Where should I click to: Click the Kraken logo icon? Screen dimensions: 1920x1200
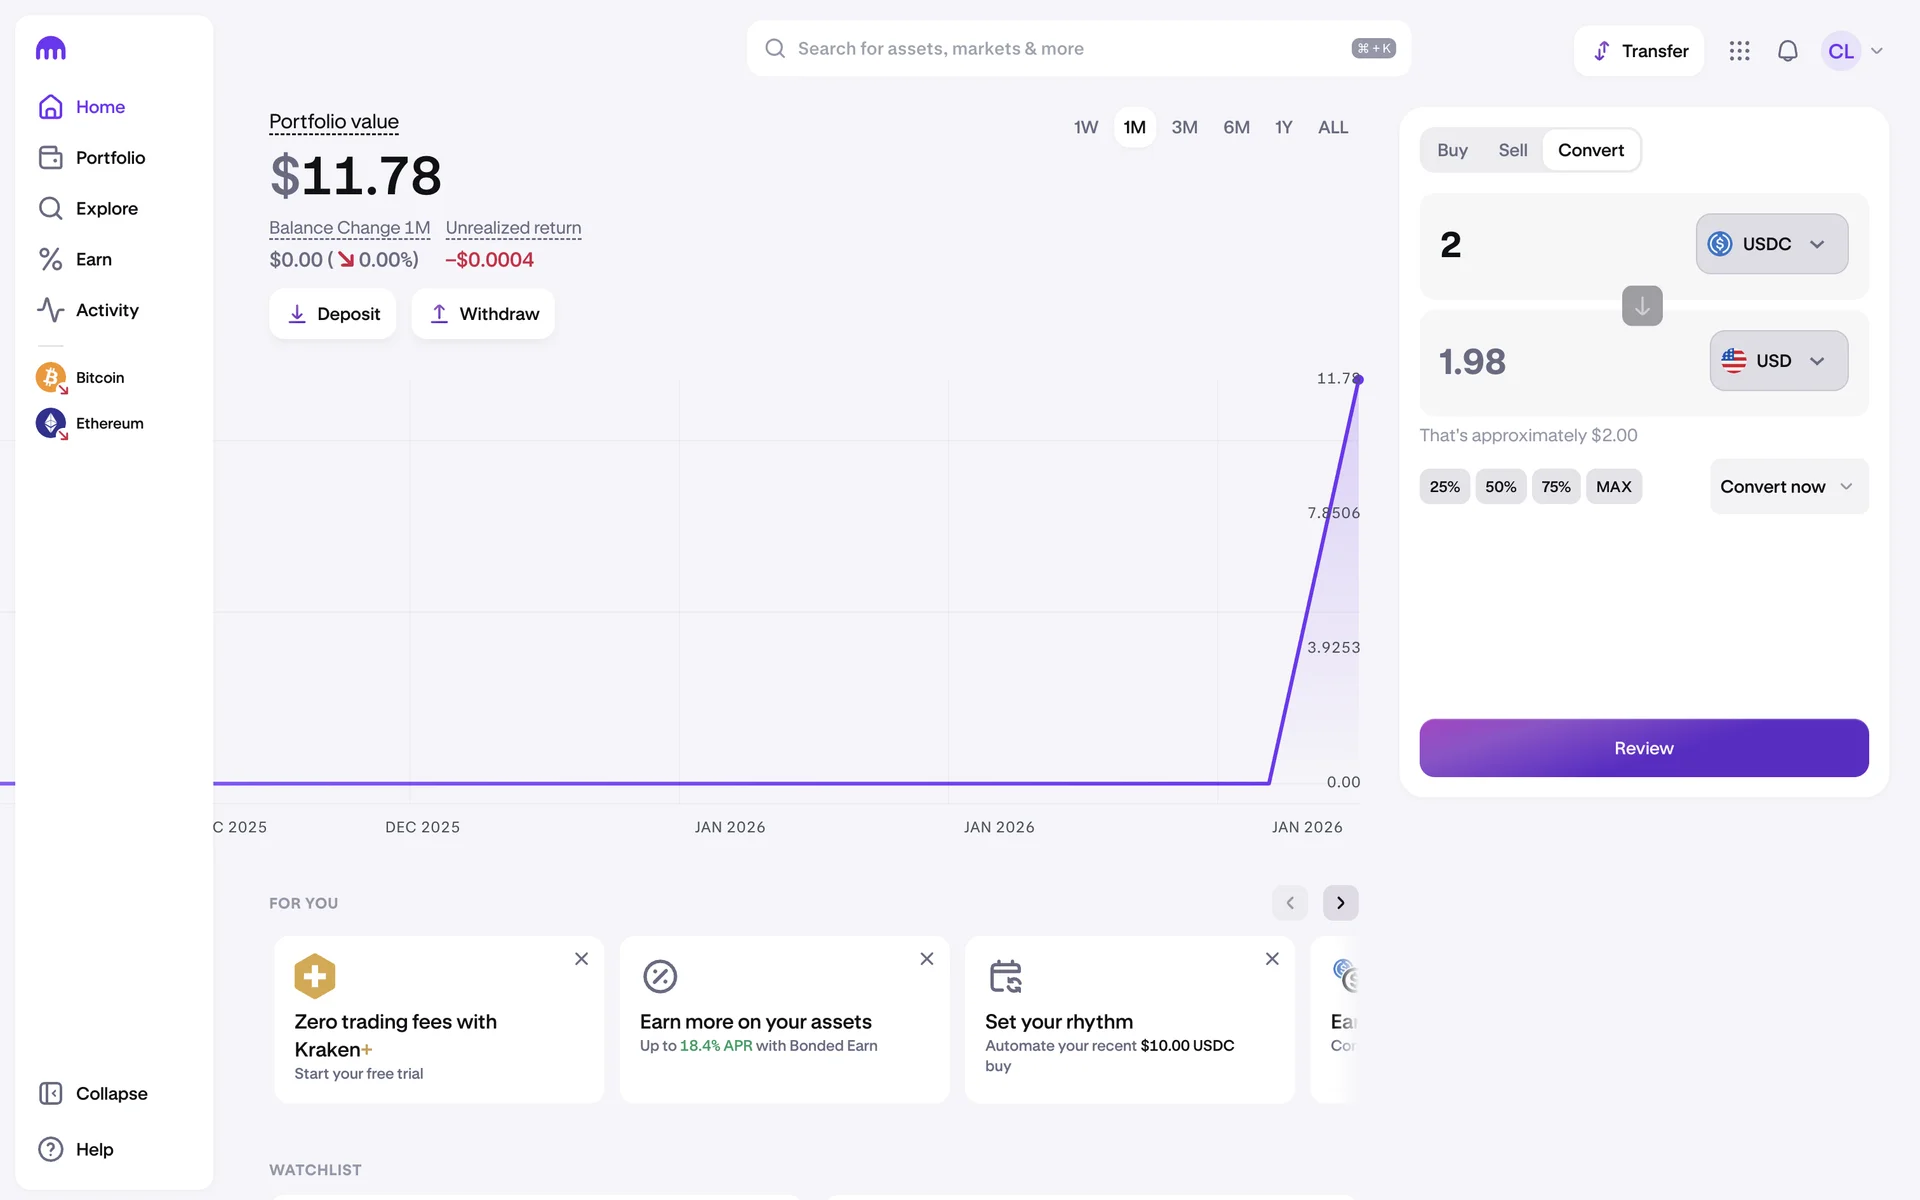(x=51, y=48)
